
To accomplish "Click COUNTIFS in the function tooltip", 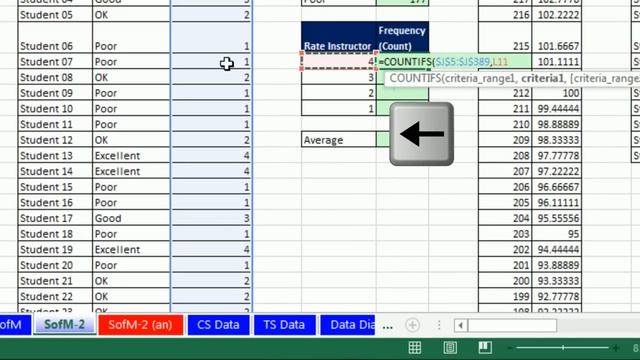I will coord(415,78).
